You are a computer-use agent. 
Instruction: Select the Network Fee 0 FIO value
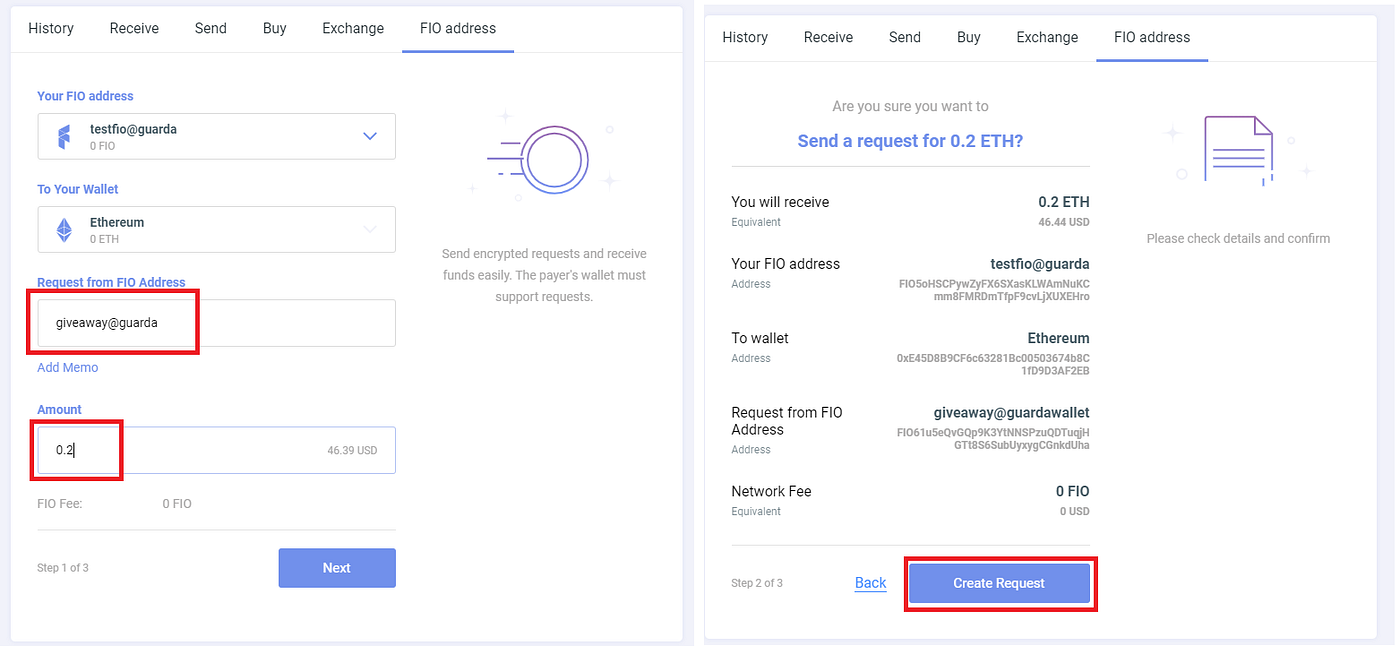click(x=1073, y=491)
